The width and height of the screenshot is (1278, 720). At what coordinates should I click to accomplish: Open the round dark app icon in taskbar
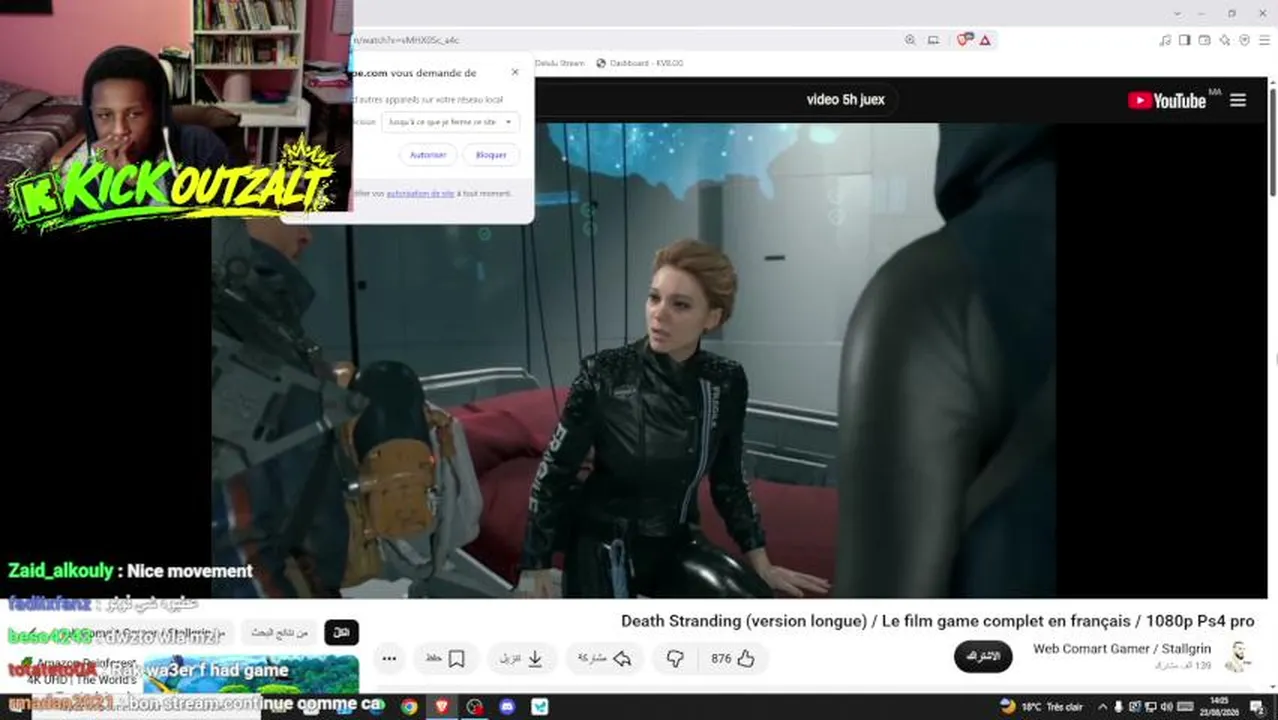pos(475,707)
